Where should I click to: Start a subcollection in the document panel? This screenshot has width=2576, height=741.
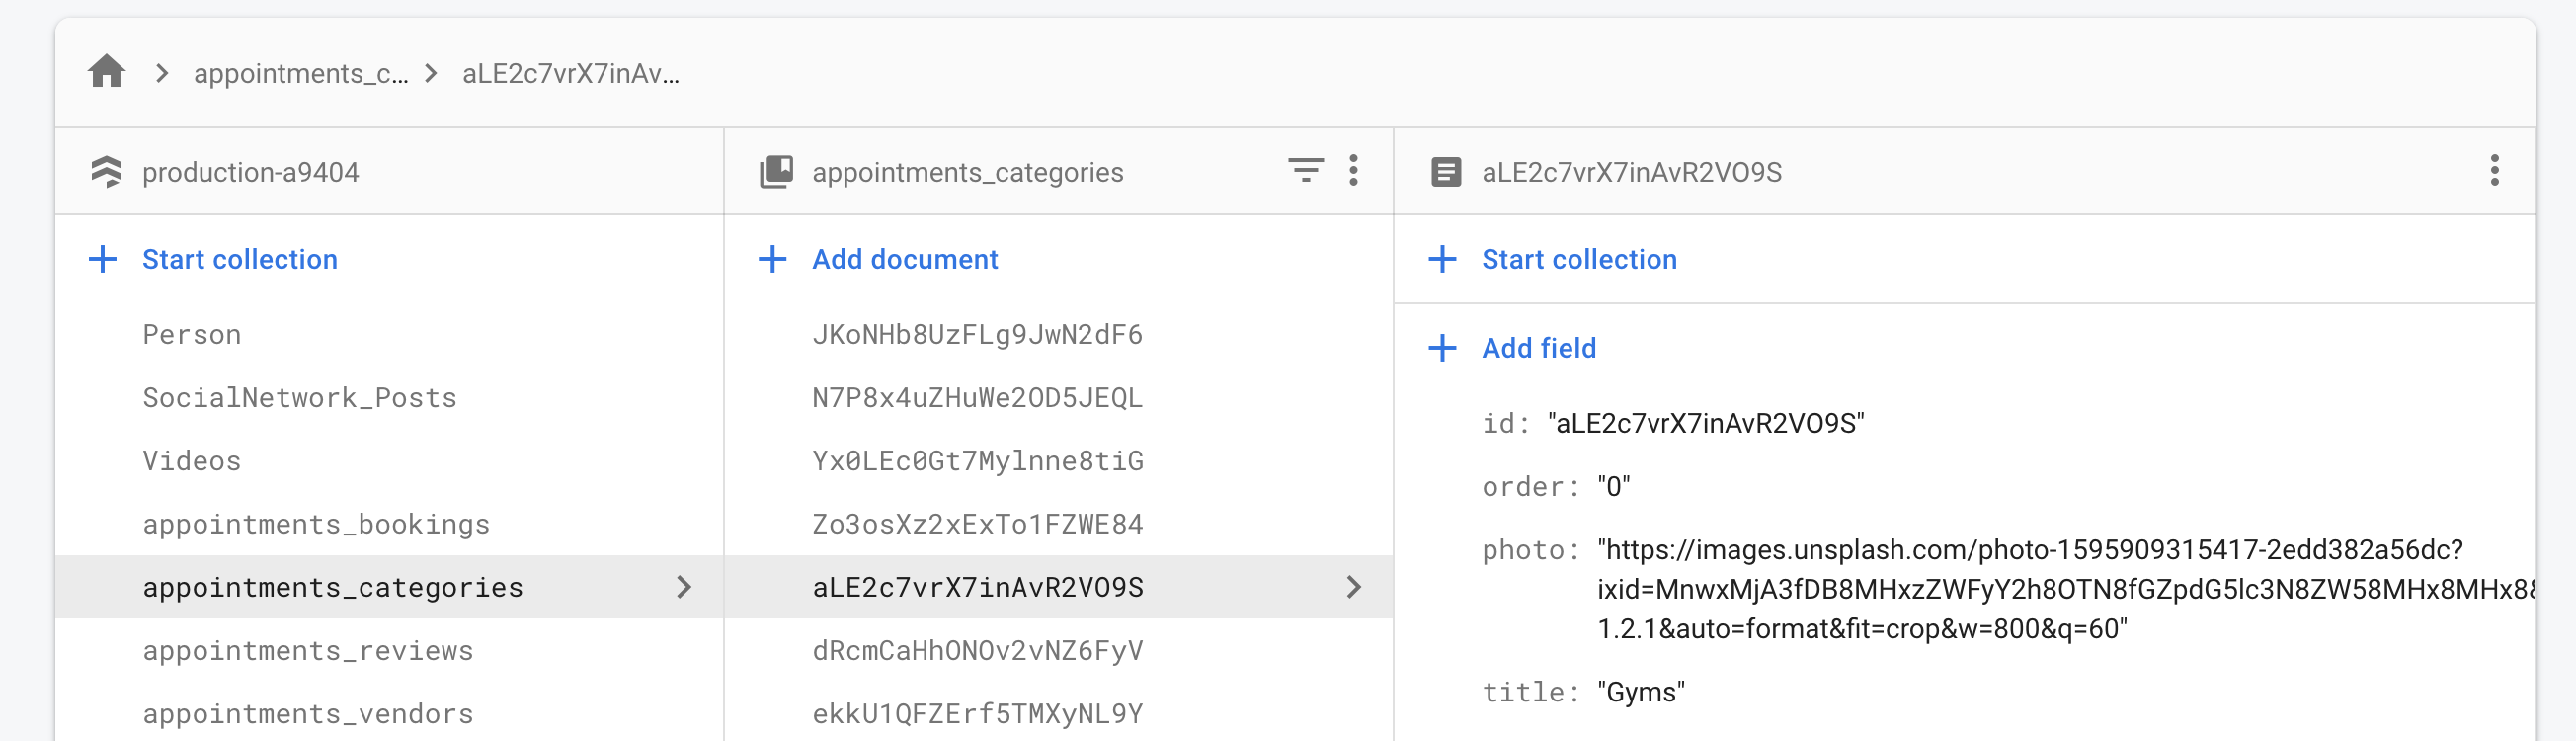pyautogui.click(x=1578, y=259)
